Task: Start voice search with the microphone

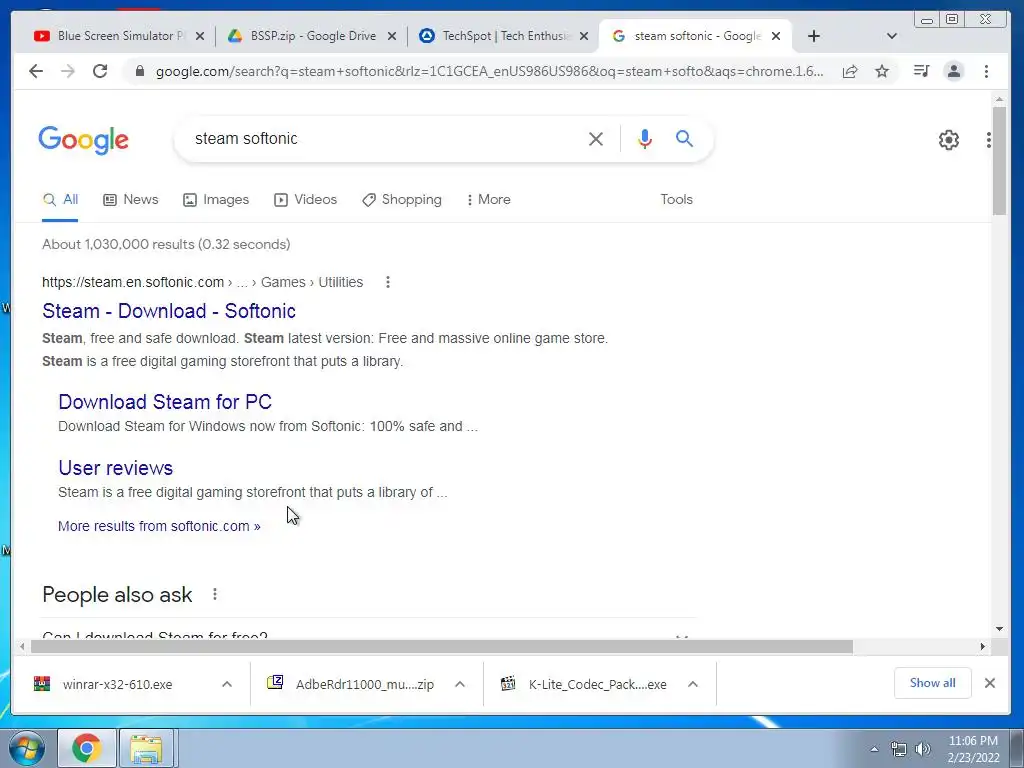Action: click(x=645, y=138)
